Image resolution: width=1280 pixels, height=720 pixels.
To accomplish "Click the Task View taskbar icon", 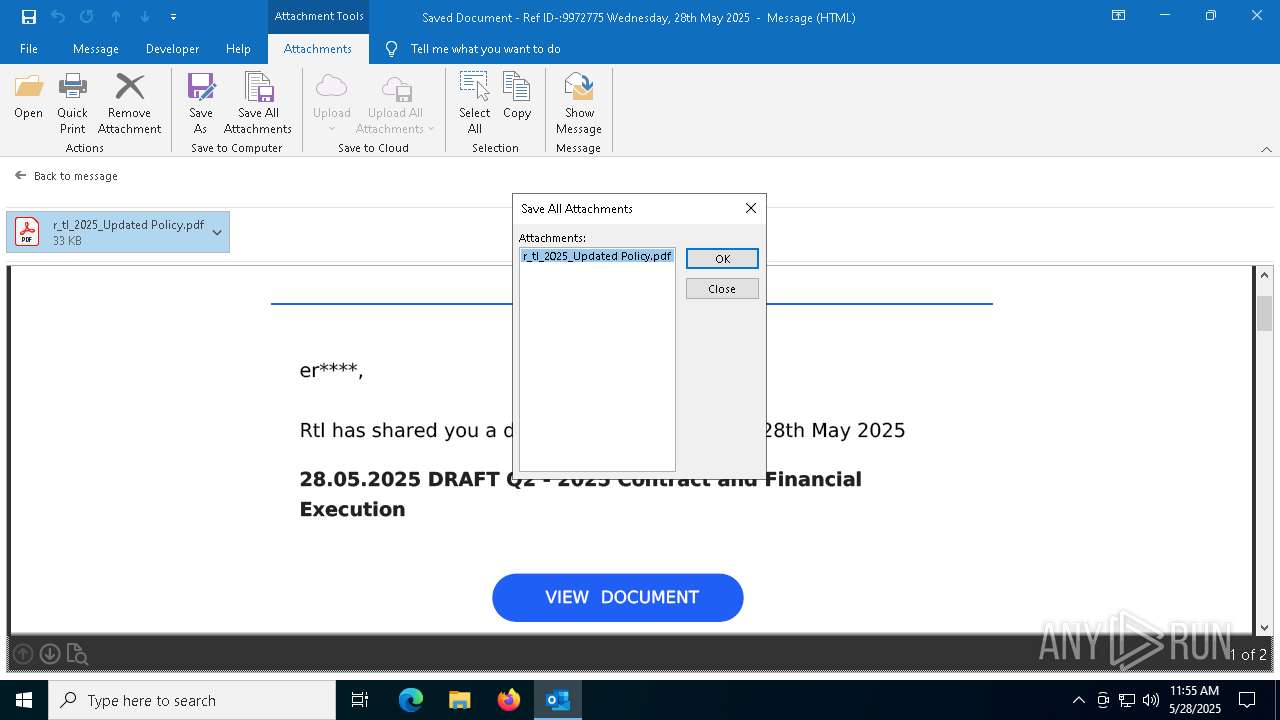I will click(x=360, y=700).
